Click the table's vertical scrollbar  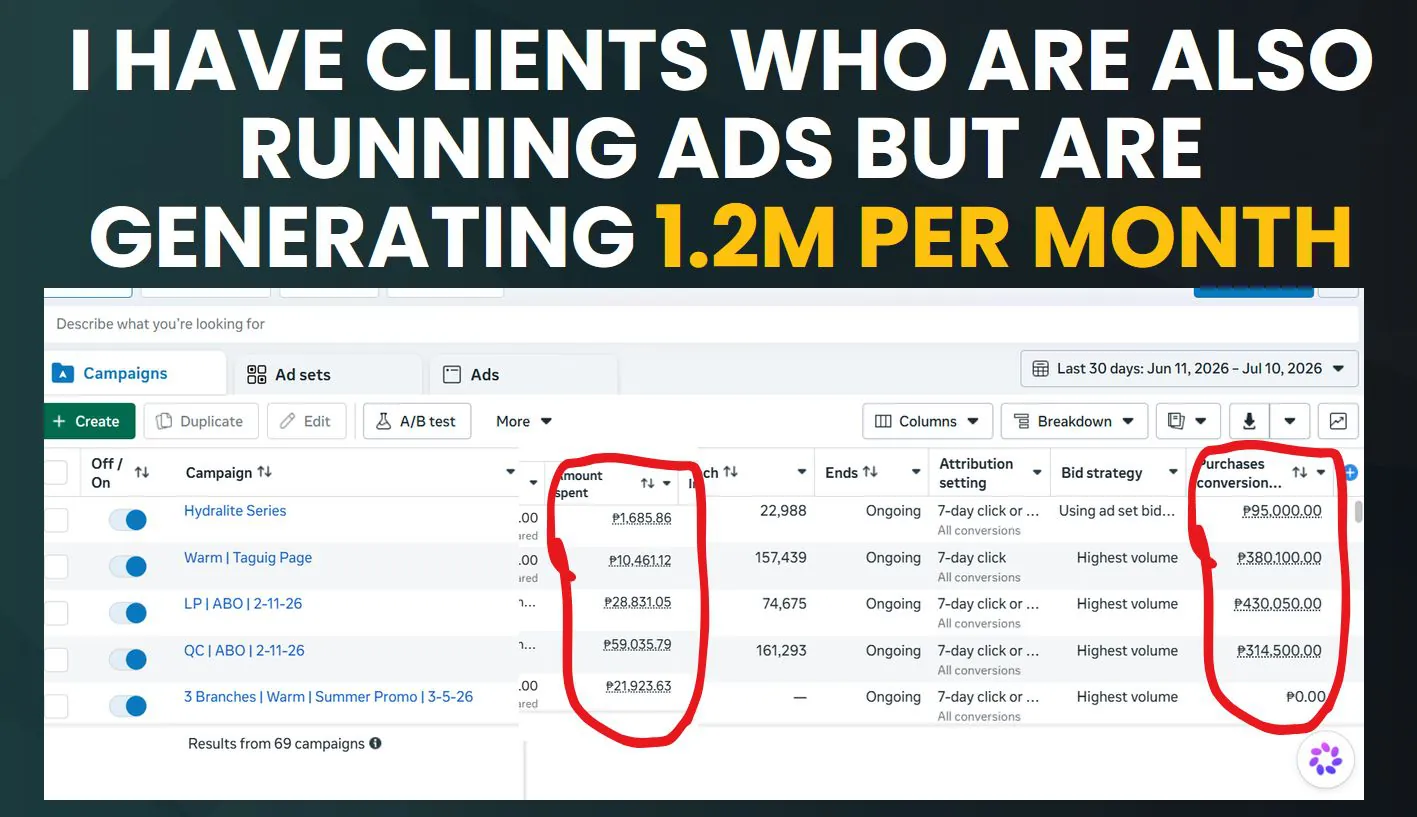coord(1357,512)
